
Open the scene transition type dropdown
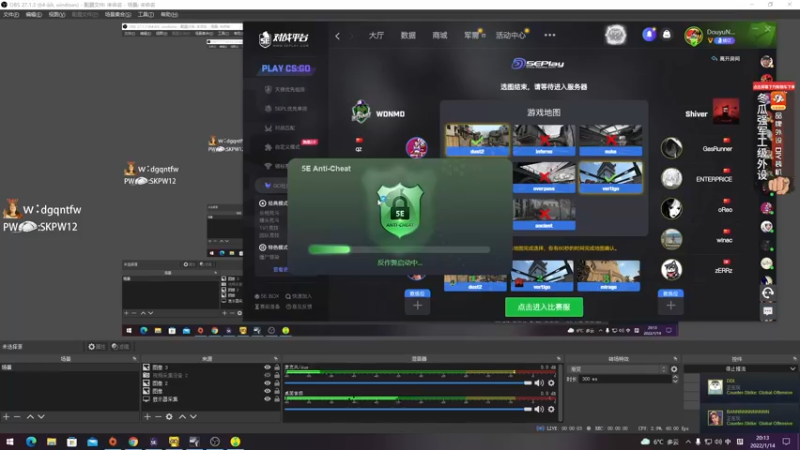[x=618, y=369]
